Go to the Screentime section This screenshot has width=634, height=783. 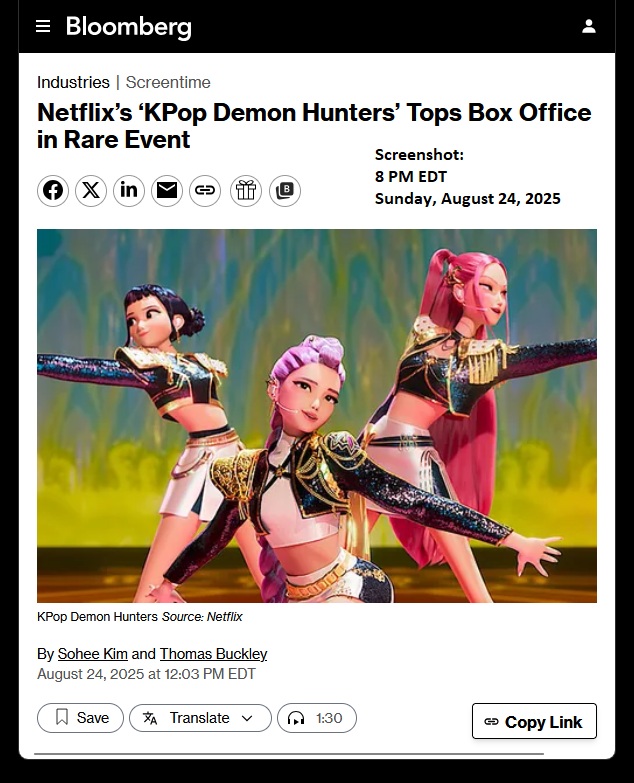(x=168, y=82)
